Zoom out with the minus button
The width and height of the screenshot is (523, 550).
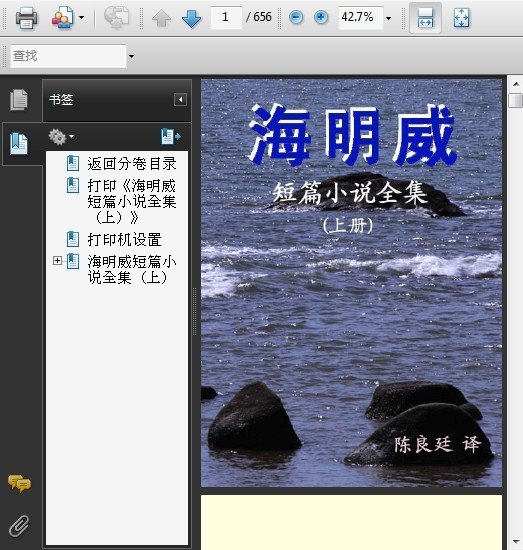pos(296,17)
